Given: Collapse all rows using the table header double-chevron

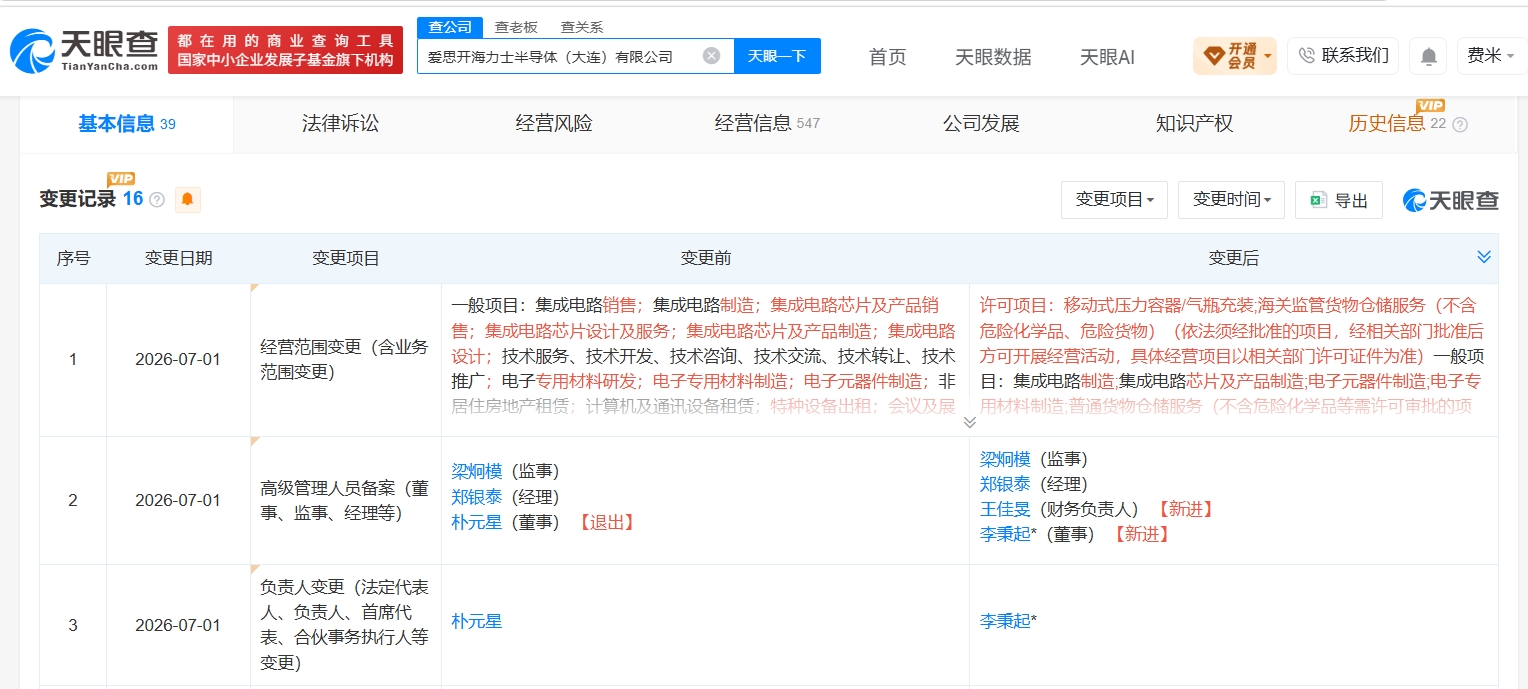Looking at the screenshot, I should click(1484, 257).
